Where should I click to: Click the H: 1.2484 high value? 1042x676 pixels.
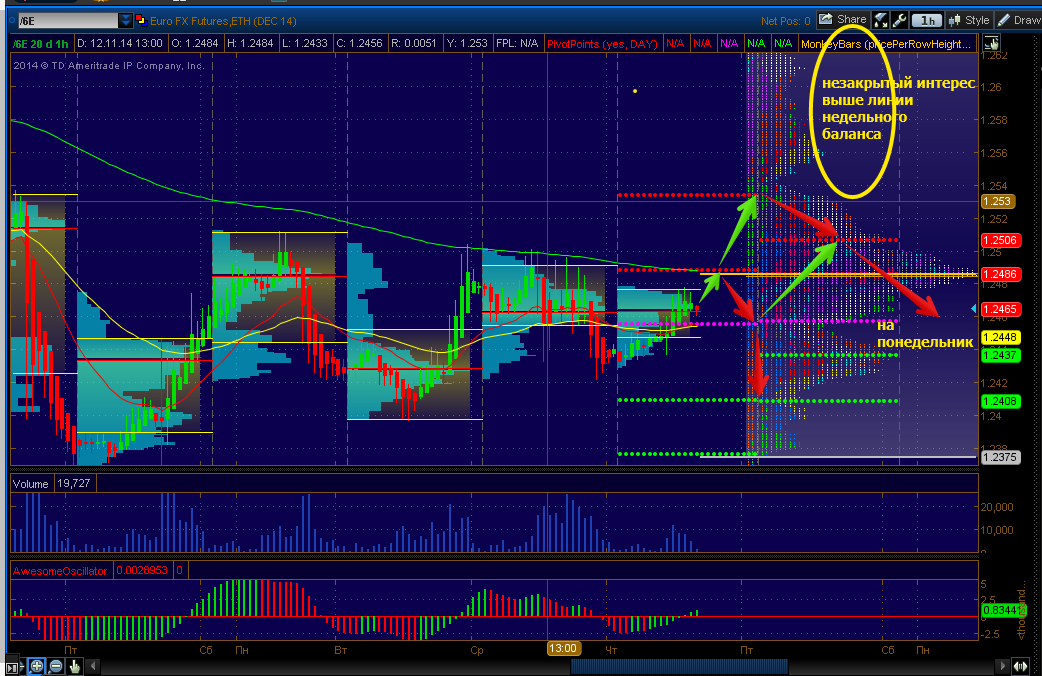[250, 43]
